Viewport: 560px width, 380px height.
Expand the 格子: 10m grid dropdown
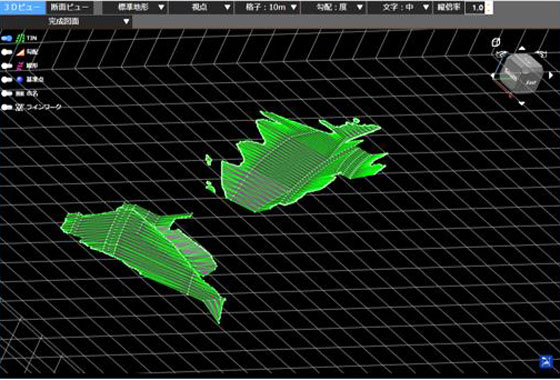click(x=267, y=7)
